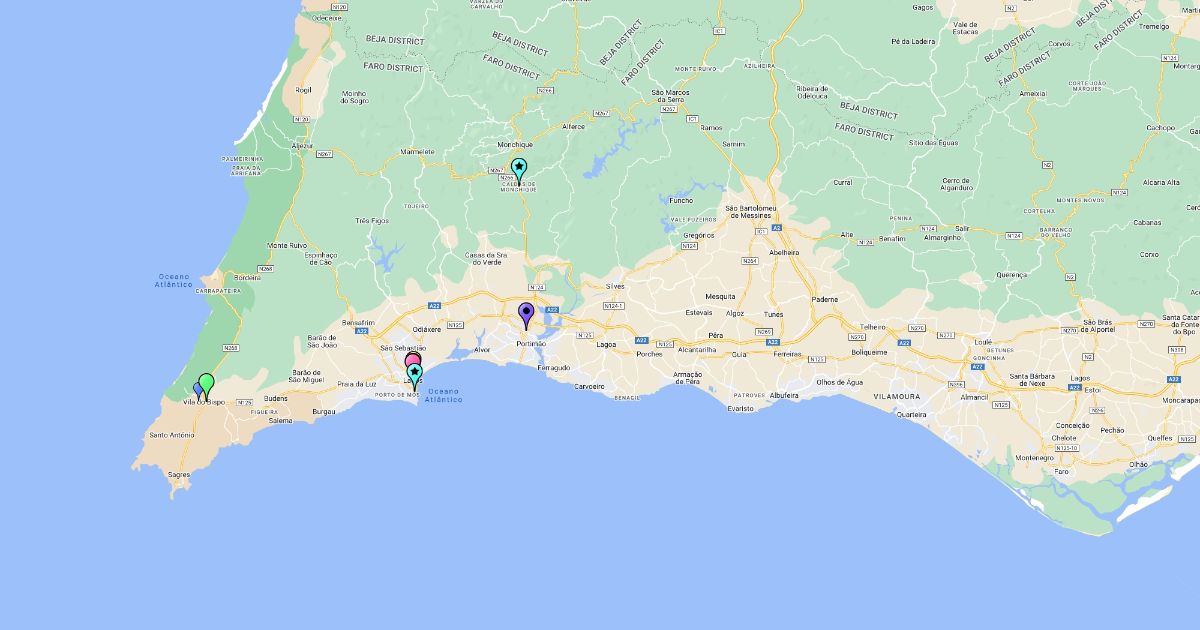Select the Salema place label
1200x630 pixels.
[281, 420]
